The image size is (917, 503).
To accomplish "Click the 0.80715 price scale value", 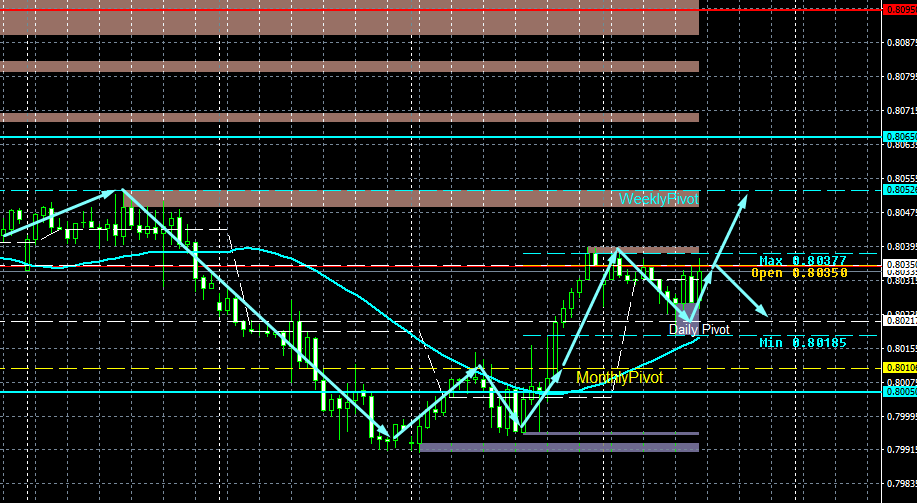I will [901, 111].
